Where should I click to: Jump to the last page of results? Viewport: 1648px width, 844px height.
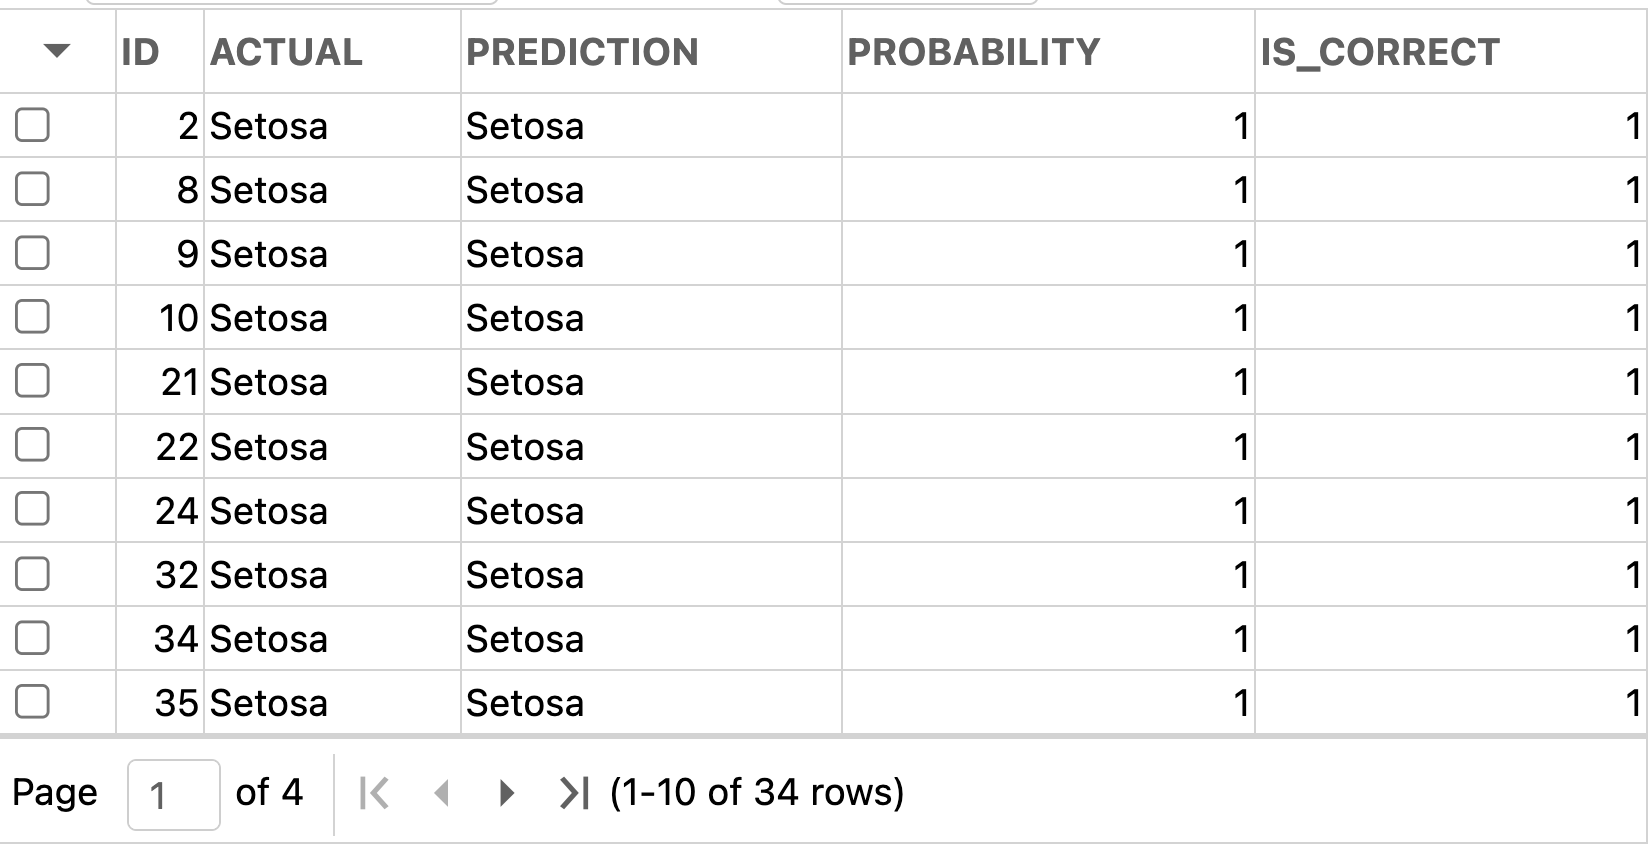pos(574,793)
